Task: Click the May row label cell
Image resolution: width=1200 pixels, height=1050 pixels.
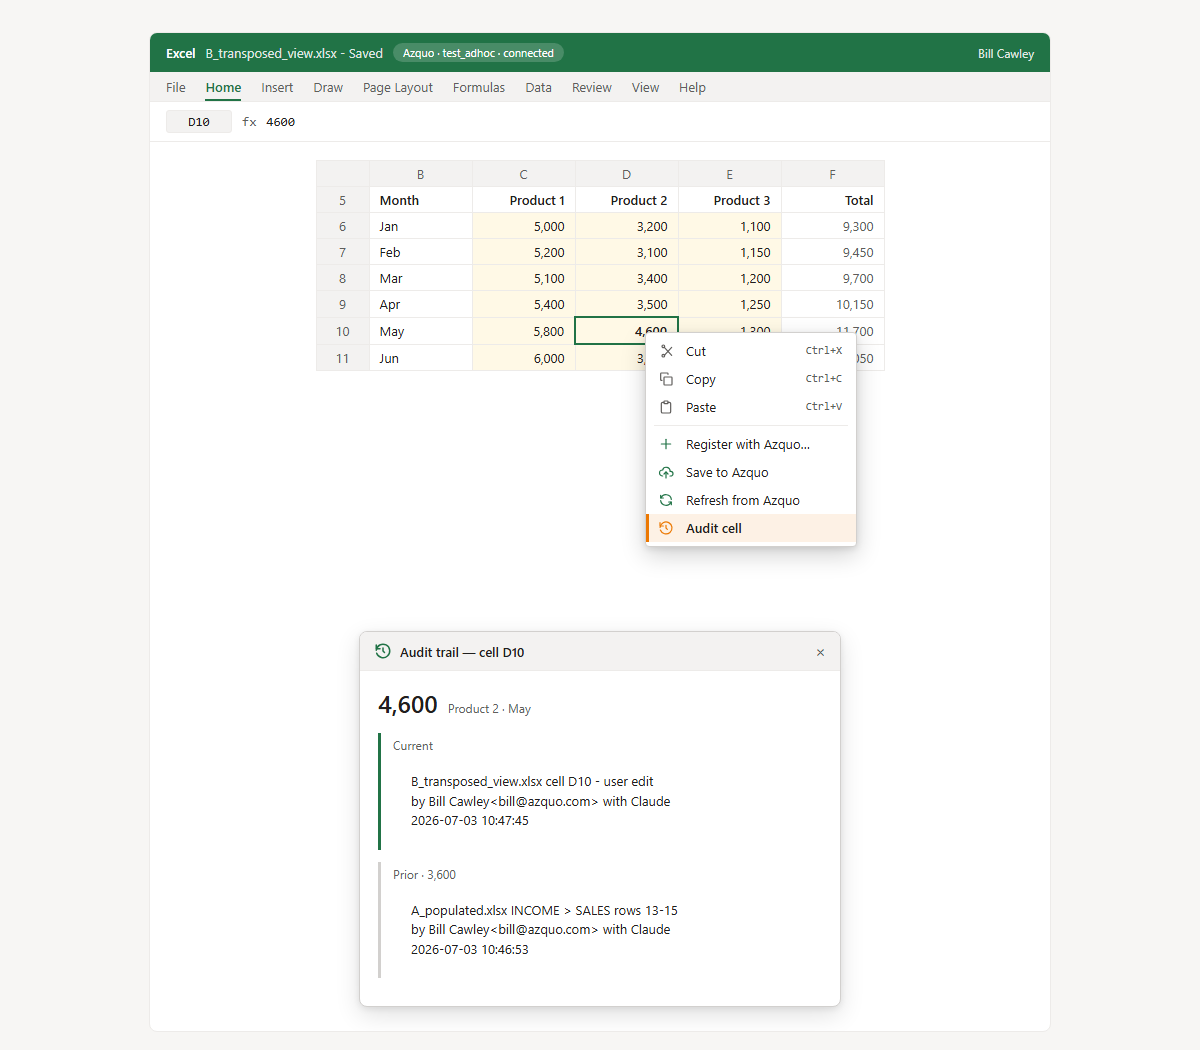Action: 421,331
